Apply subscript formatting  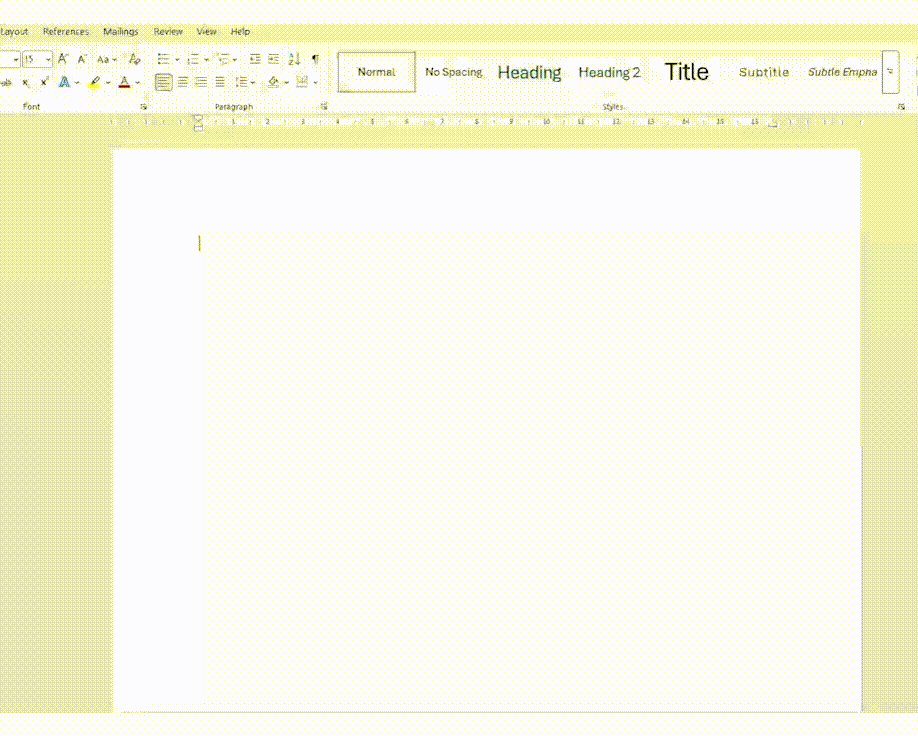25,82
